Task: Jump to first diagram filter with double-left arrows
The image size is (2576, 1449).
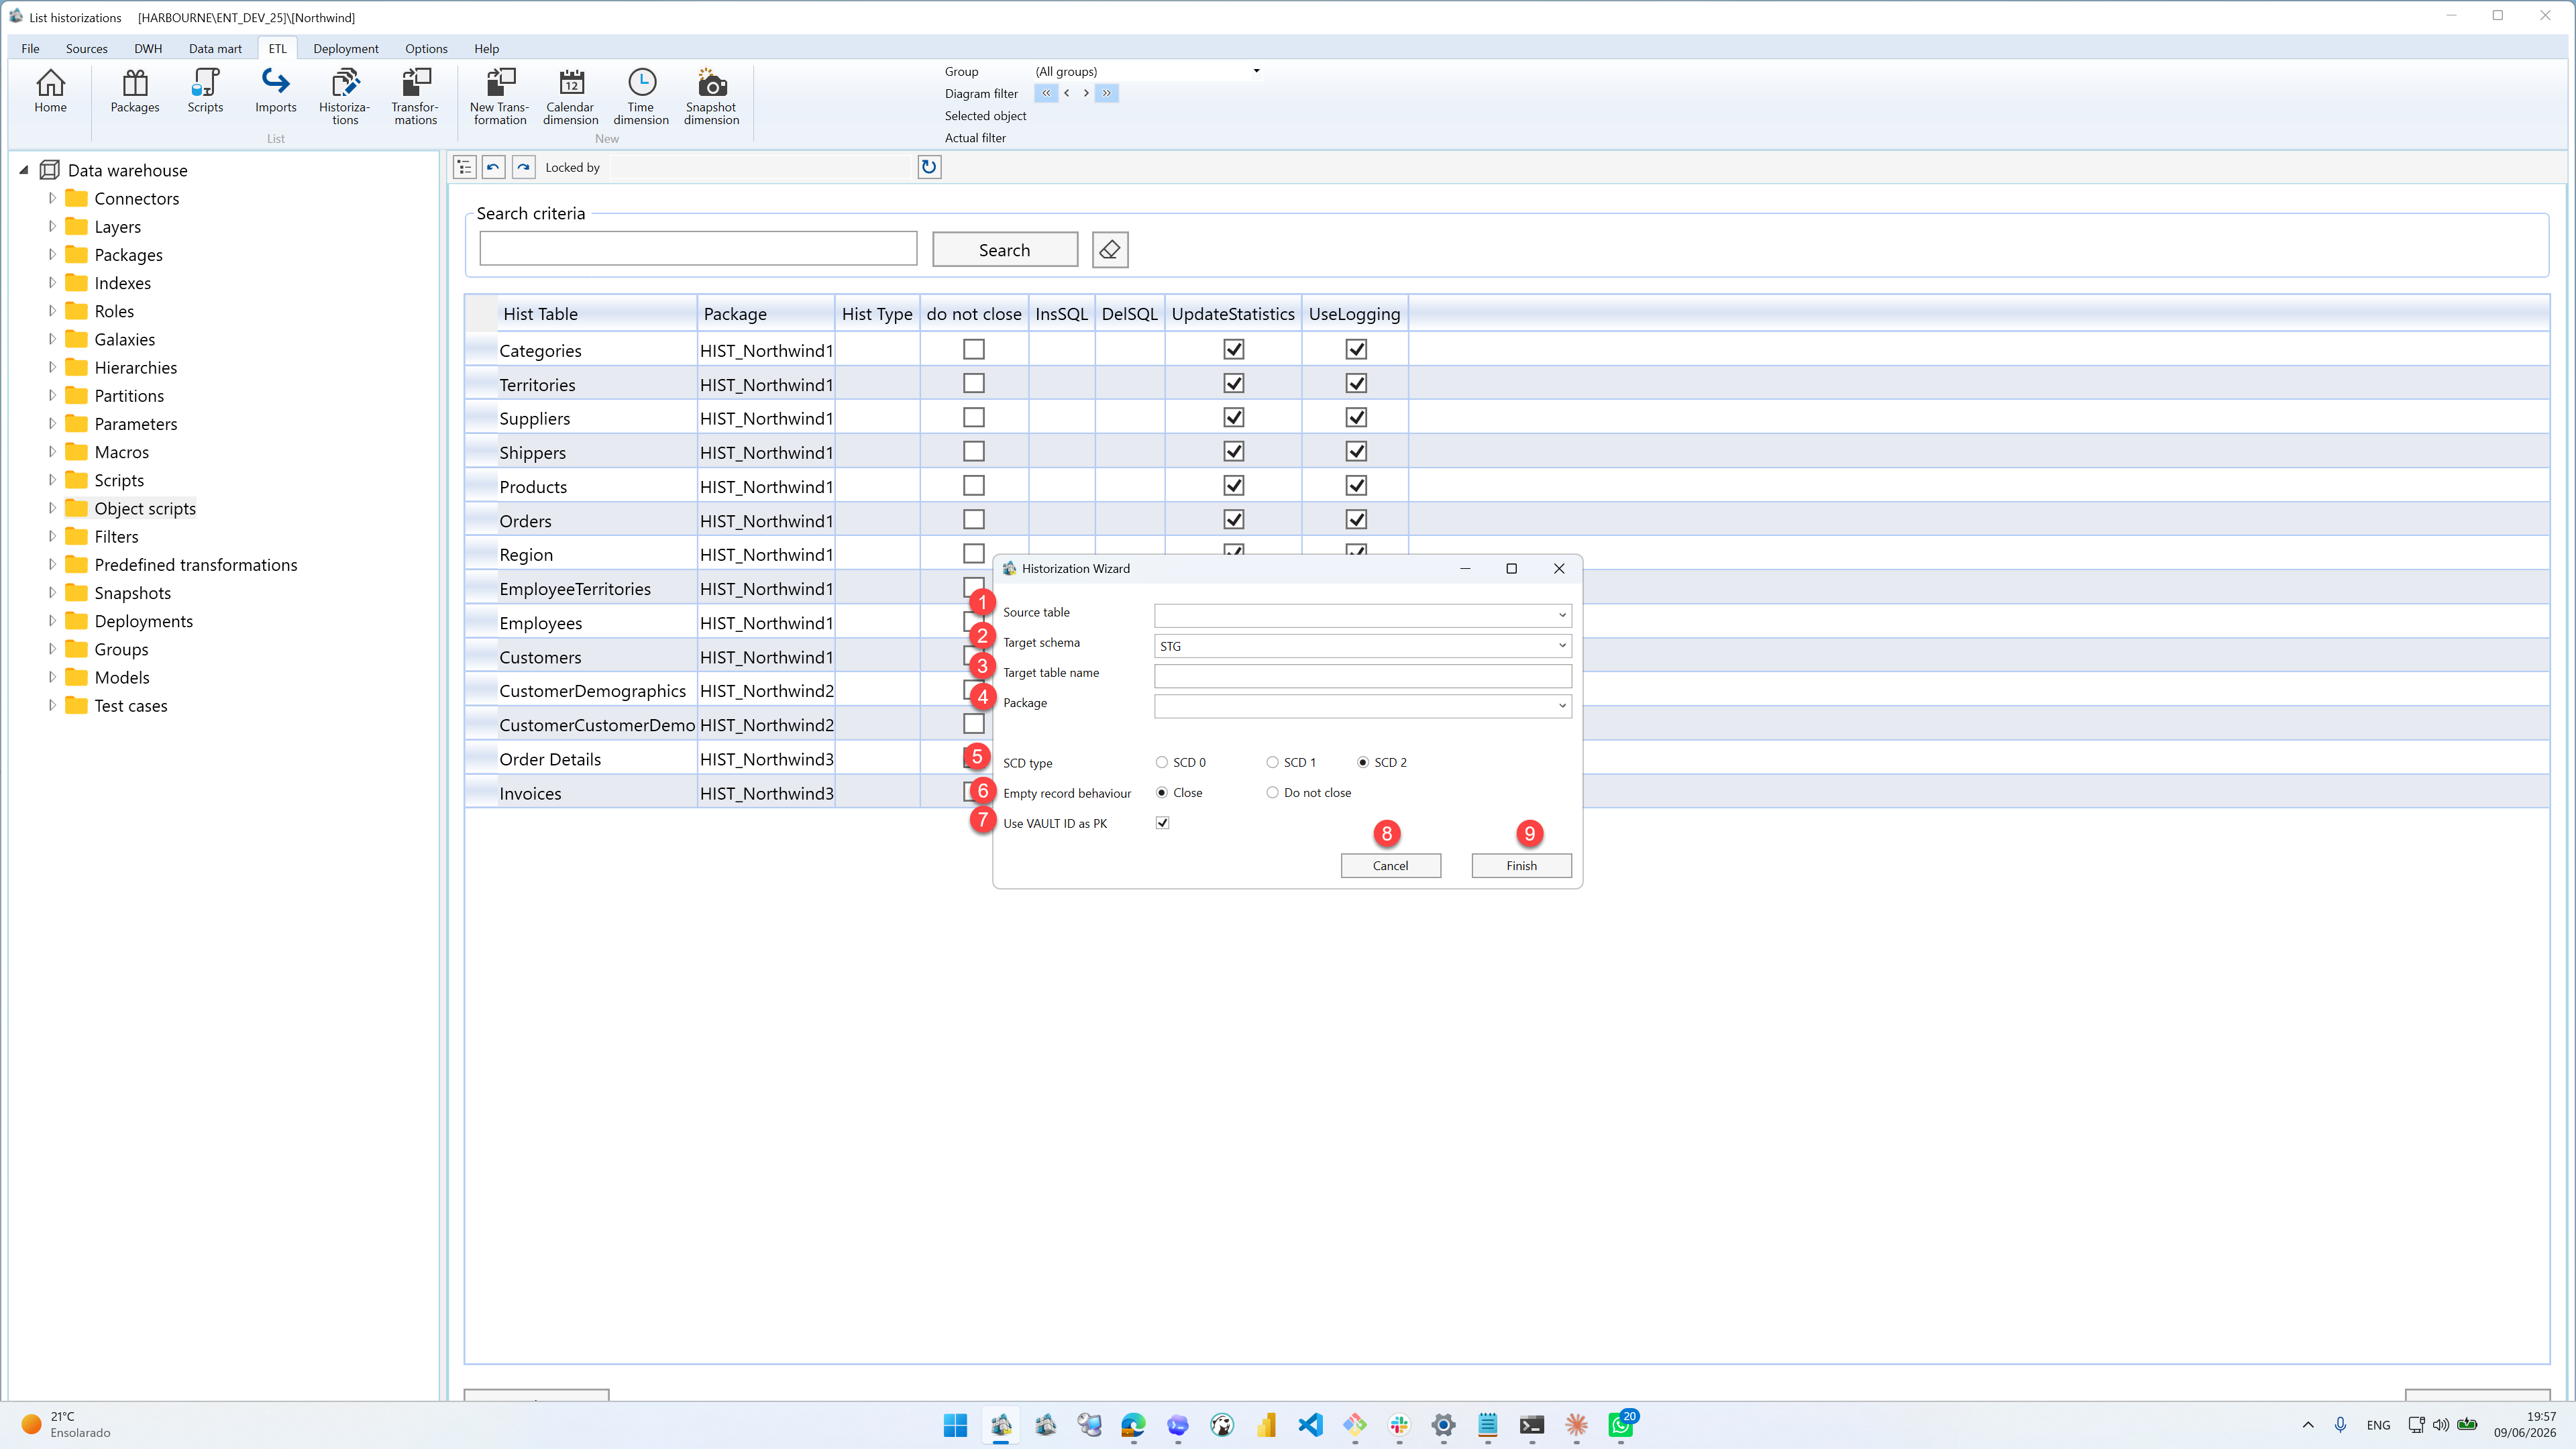Action: [x=1046, y=93]
